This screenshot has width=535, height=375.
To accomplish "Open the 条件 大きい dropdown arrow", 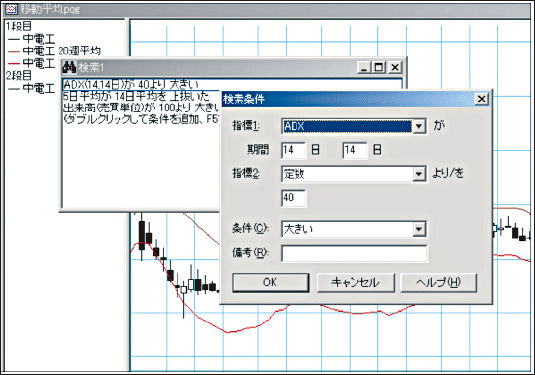I will [x=419, y=229].
